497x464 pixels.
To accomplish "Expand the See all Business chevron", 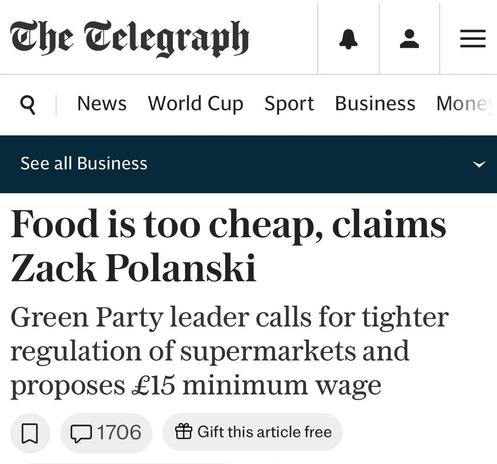I will pos(479,164).
